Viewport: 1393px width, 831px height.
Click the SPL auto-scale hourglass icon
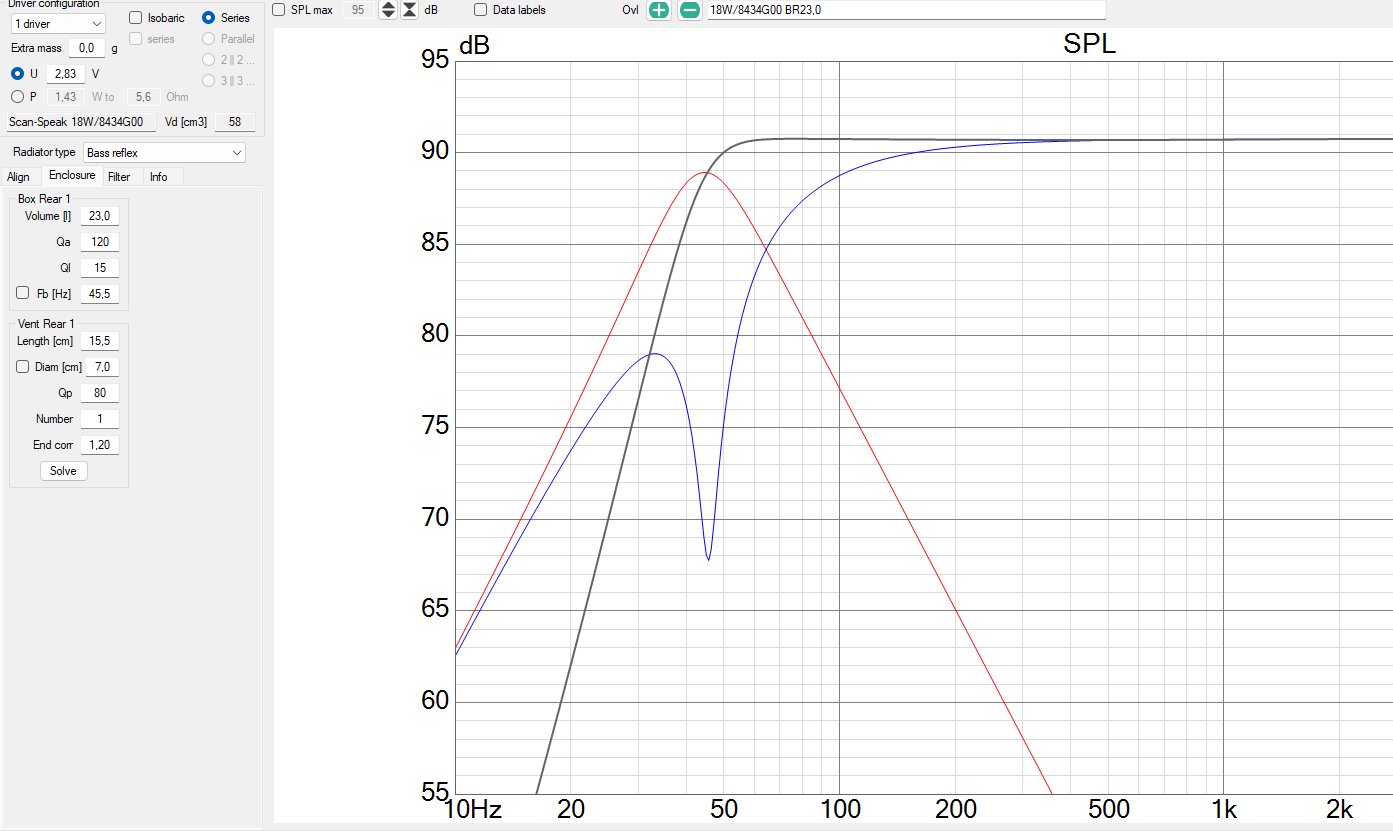409,10
